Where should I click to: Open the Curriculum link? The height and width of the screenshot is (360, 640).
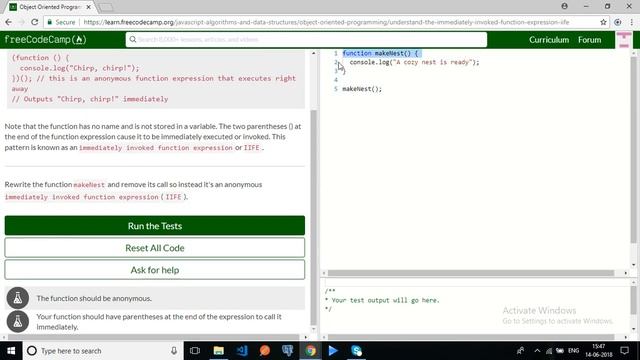point(549,40)
